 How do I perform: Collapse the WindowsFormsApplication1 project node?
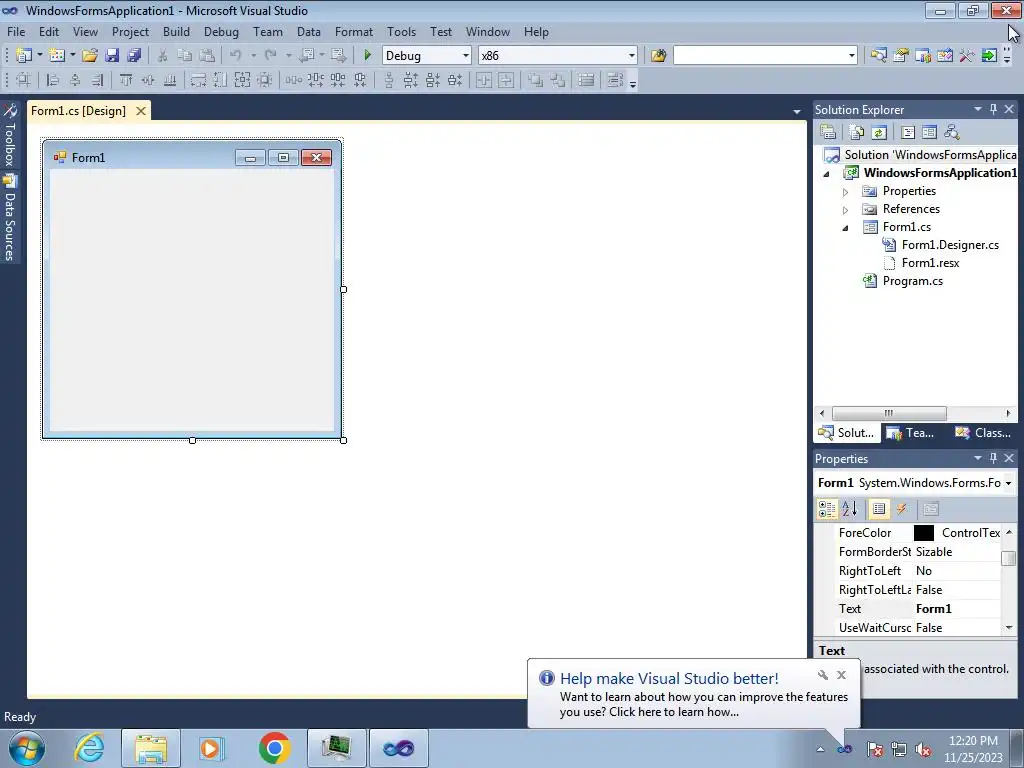coord(826,174)
